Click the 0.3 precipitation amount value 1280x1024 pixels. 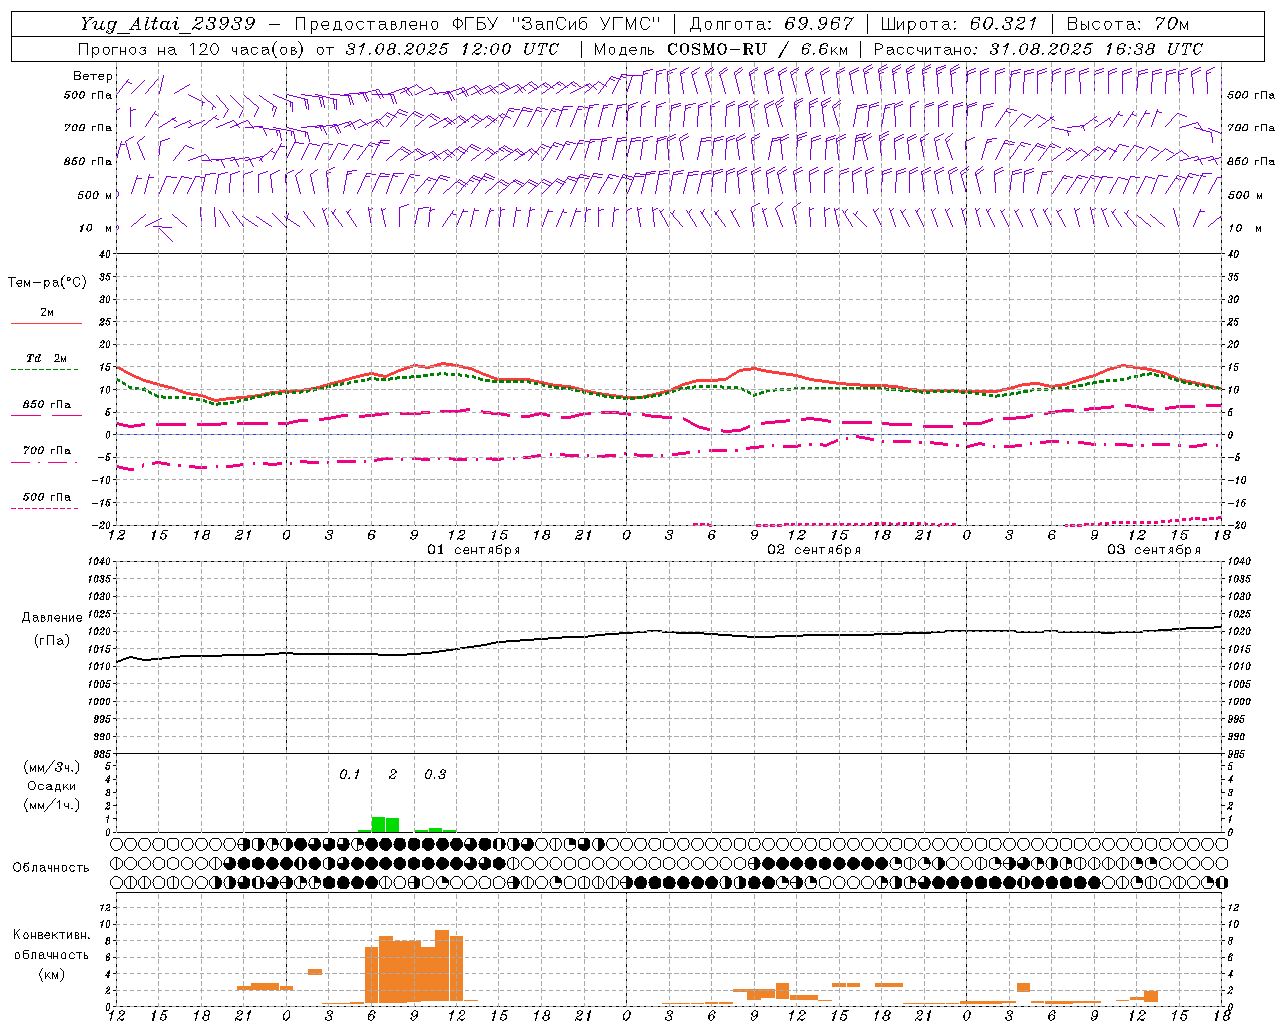tap(435, 775)
